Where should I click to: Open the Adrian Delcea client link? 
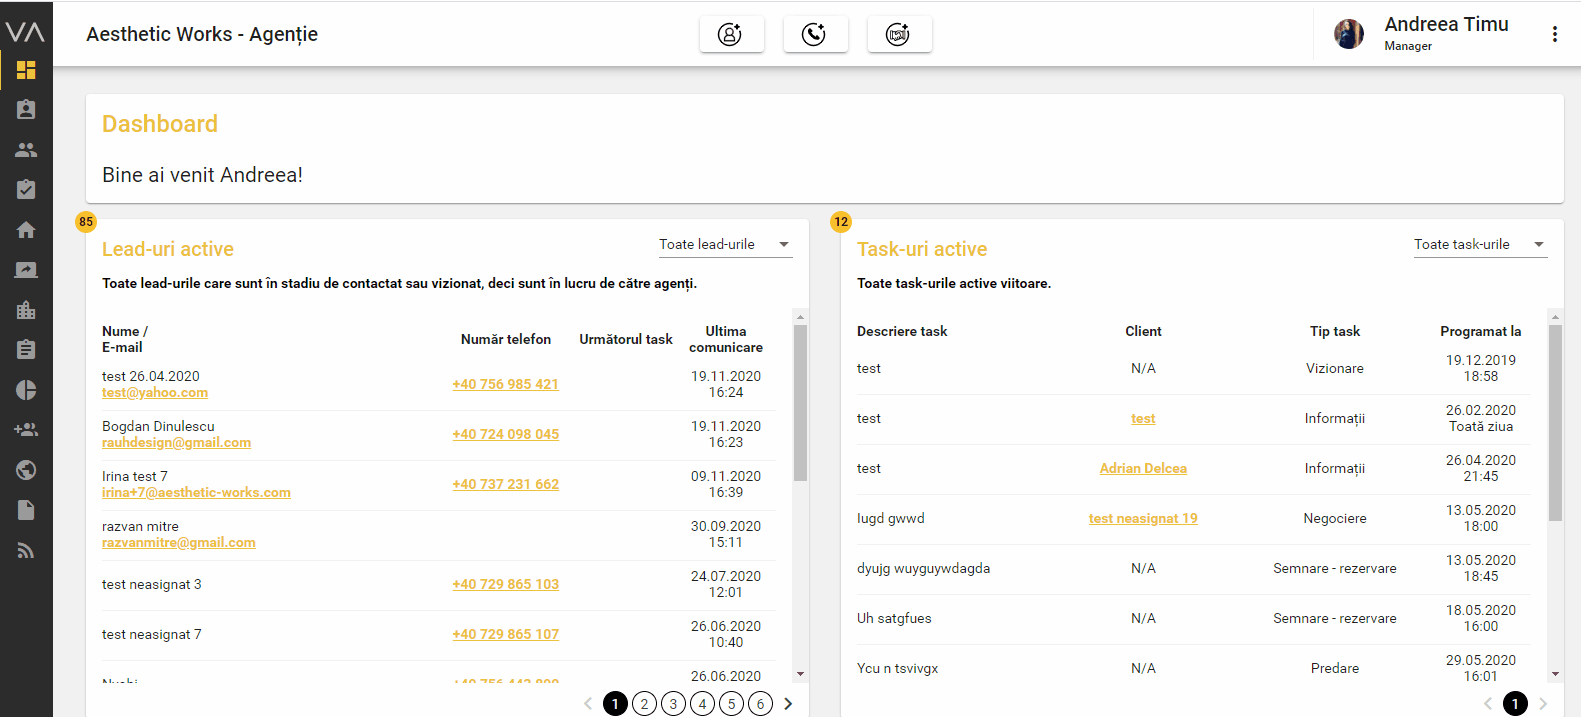coord(1143,469)
